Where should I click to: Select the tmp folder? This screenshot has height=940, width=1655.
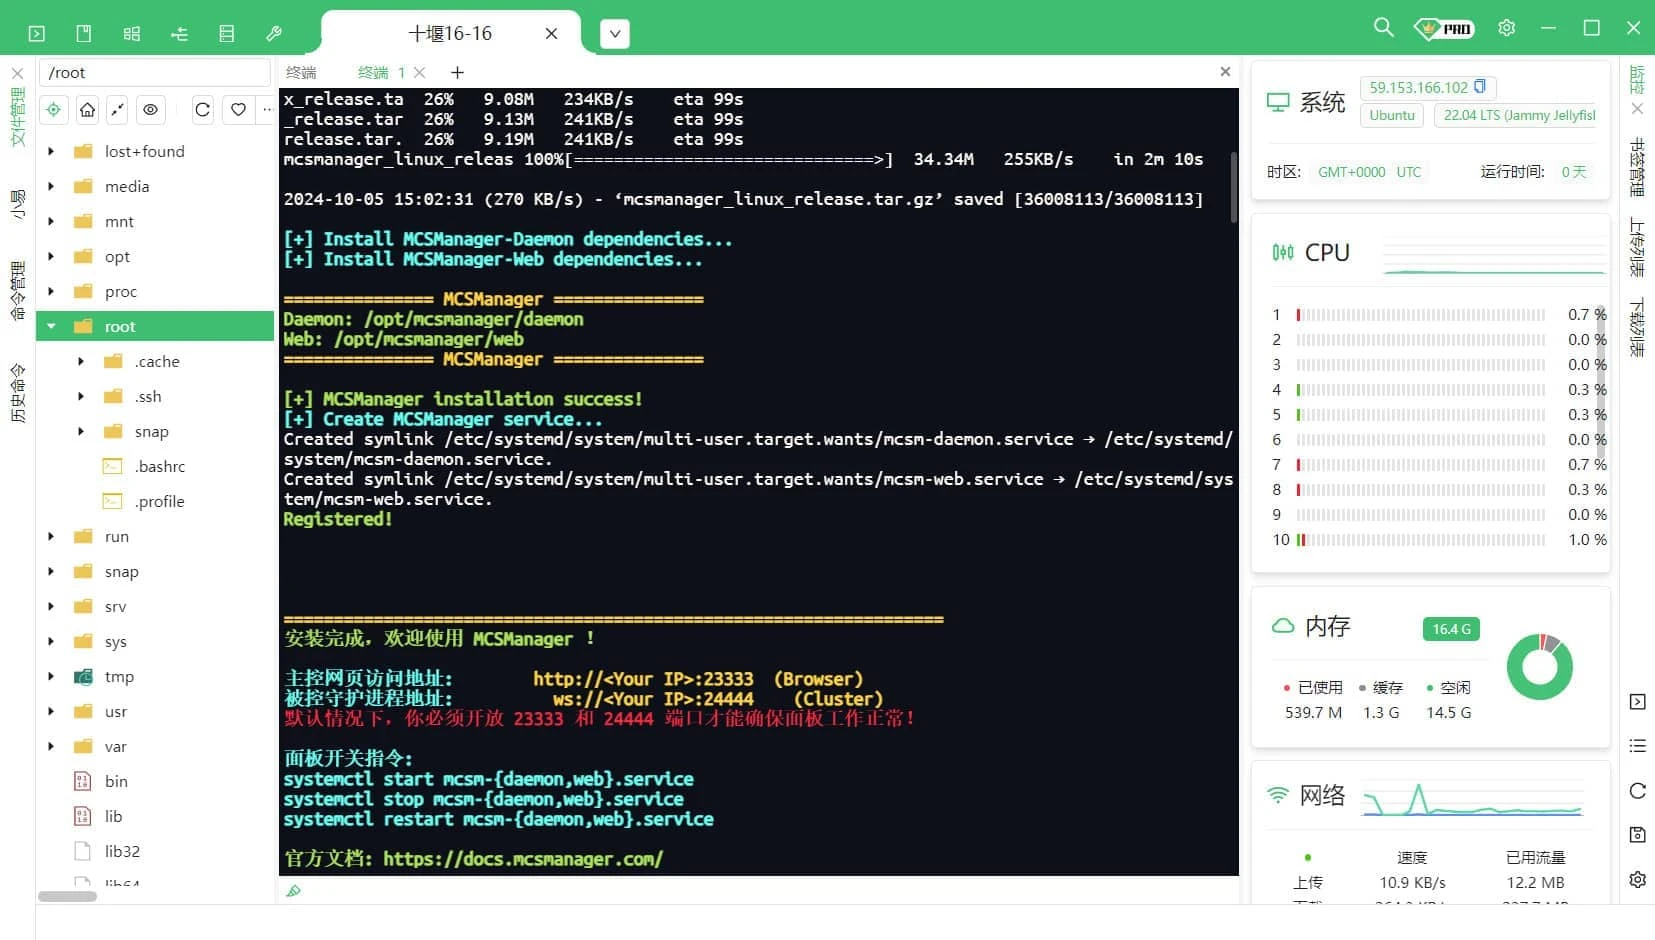119,676
